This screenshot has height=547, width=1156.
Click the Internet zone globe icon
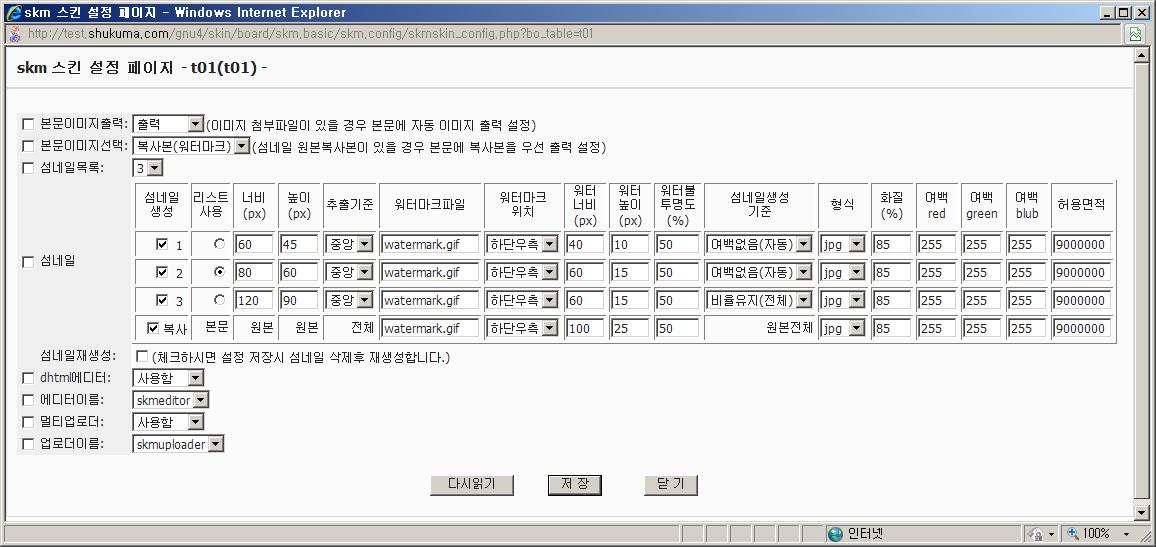[x=835, y=534]
